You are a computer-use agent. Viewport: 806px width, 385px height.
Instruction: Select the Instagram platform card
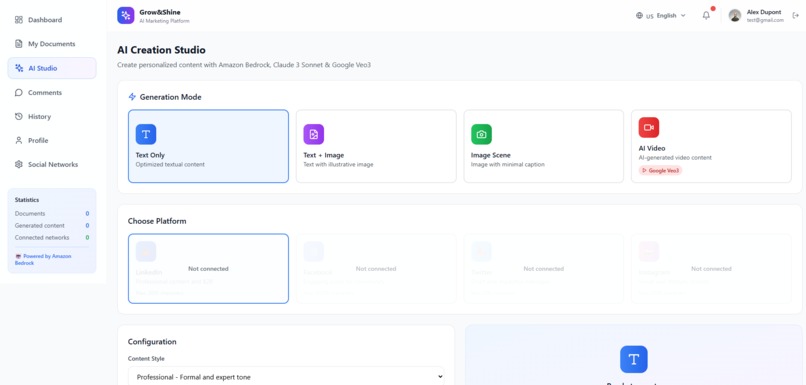[x=711, y=269]
